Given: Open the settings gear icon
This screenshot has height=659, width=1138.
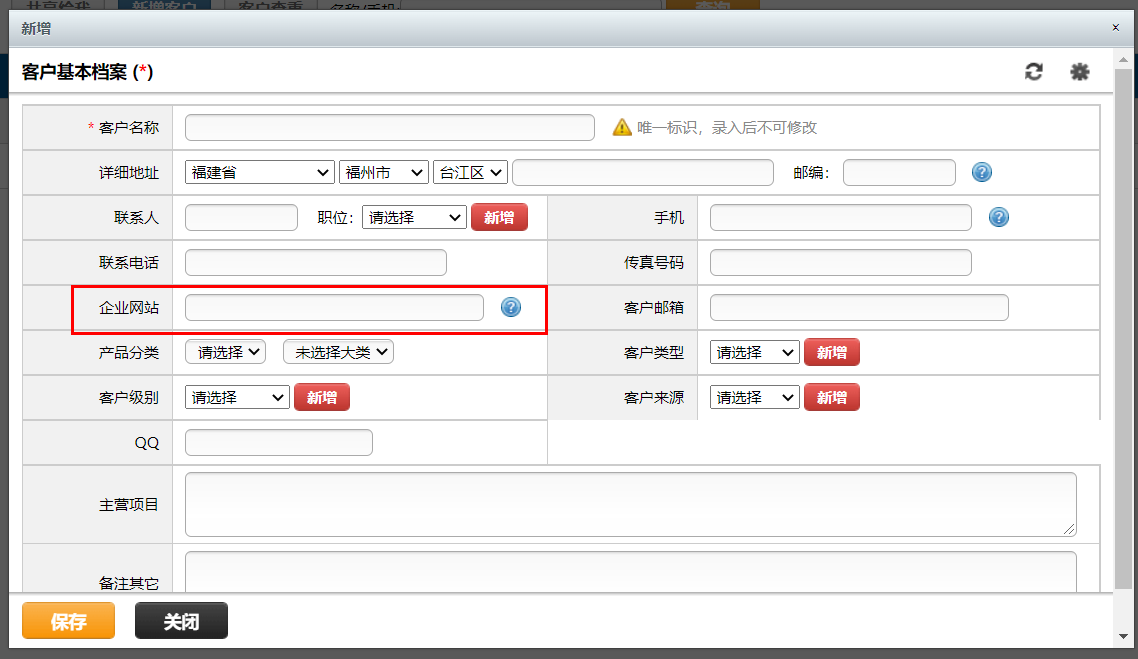Looking at the screenshot, I should pyautogui.click(x=1080, y=72).
